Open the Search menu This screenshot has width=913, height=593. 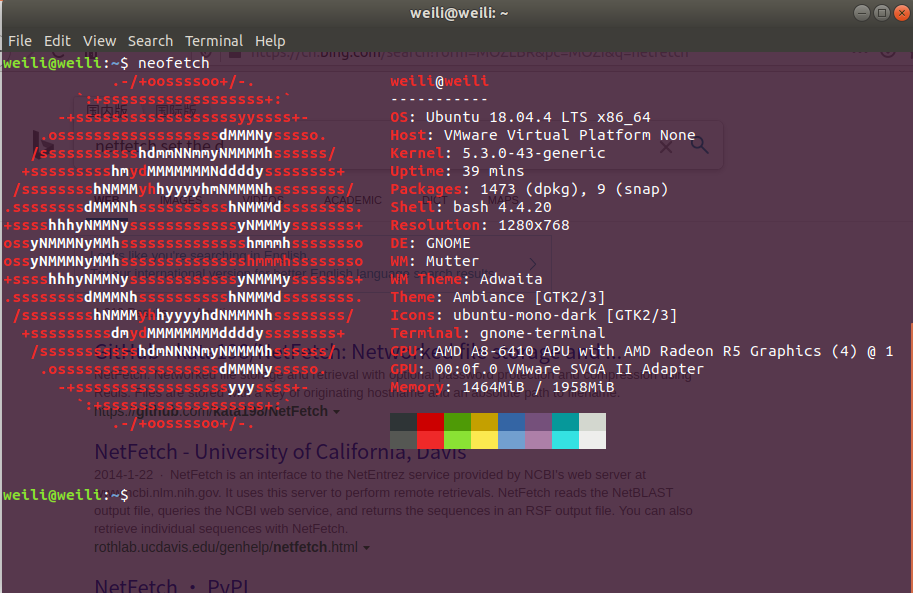pyautogui.click(x=150, y=41)
